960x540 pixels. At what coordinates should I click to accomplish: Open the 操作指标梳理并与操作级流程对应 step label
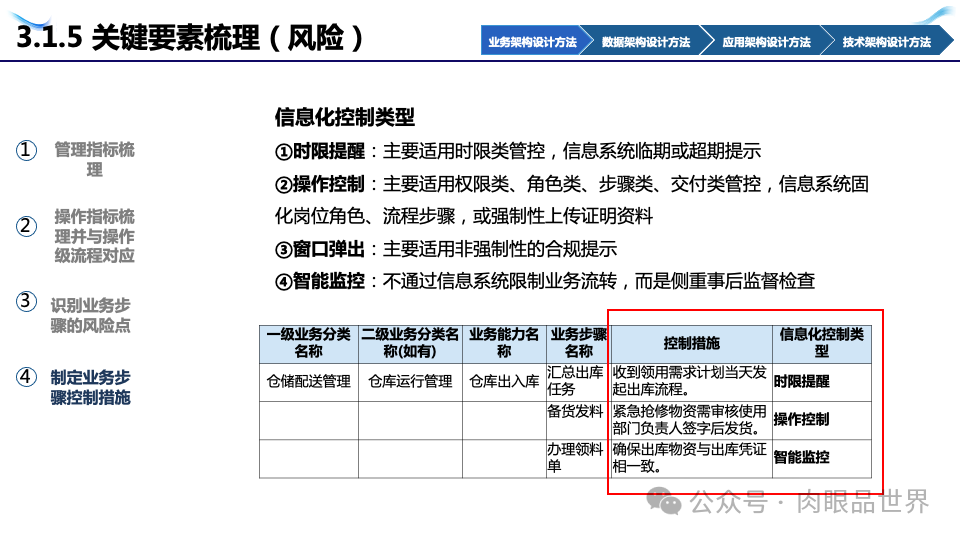point(94,236)
